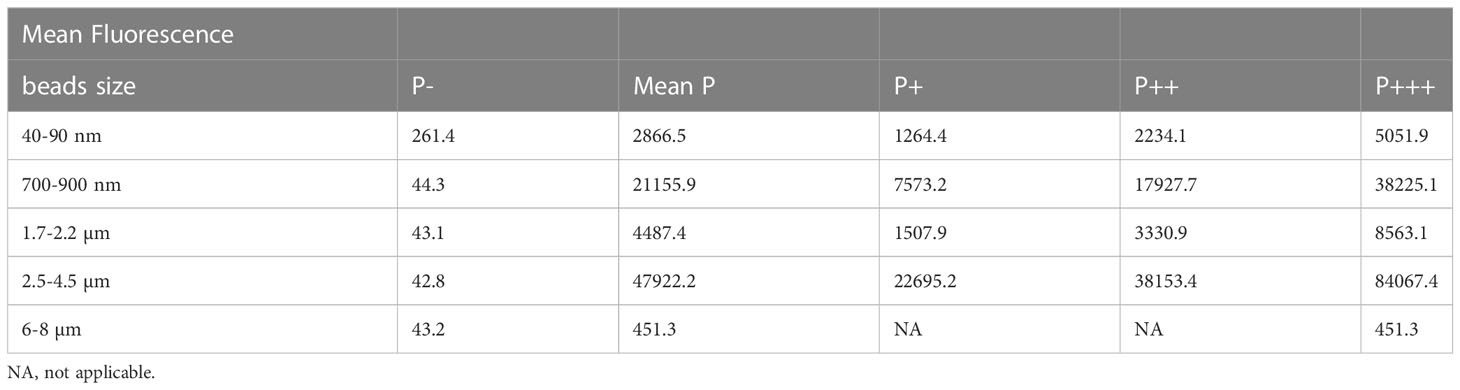Image resolution: width=1460 pixels, height=390 pixels.
Task: Click the 'P-' column header
Action: pos(422,86)
